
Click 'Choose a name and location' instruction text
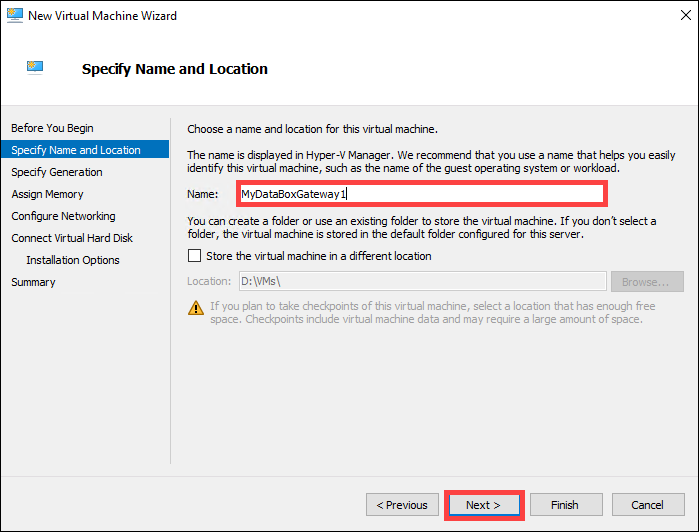coord(312,129)
